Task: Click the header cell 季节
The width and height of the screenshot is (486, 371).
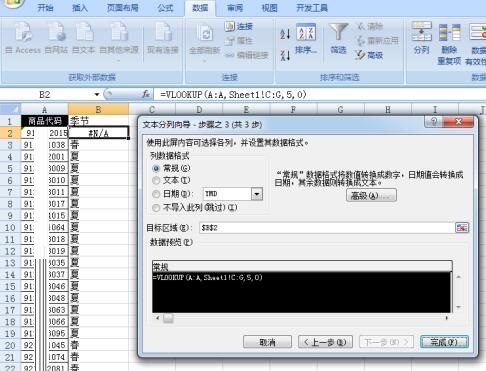Action: point(98,121)
